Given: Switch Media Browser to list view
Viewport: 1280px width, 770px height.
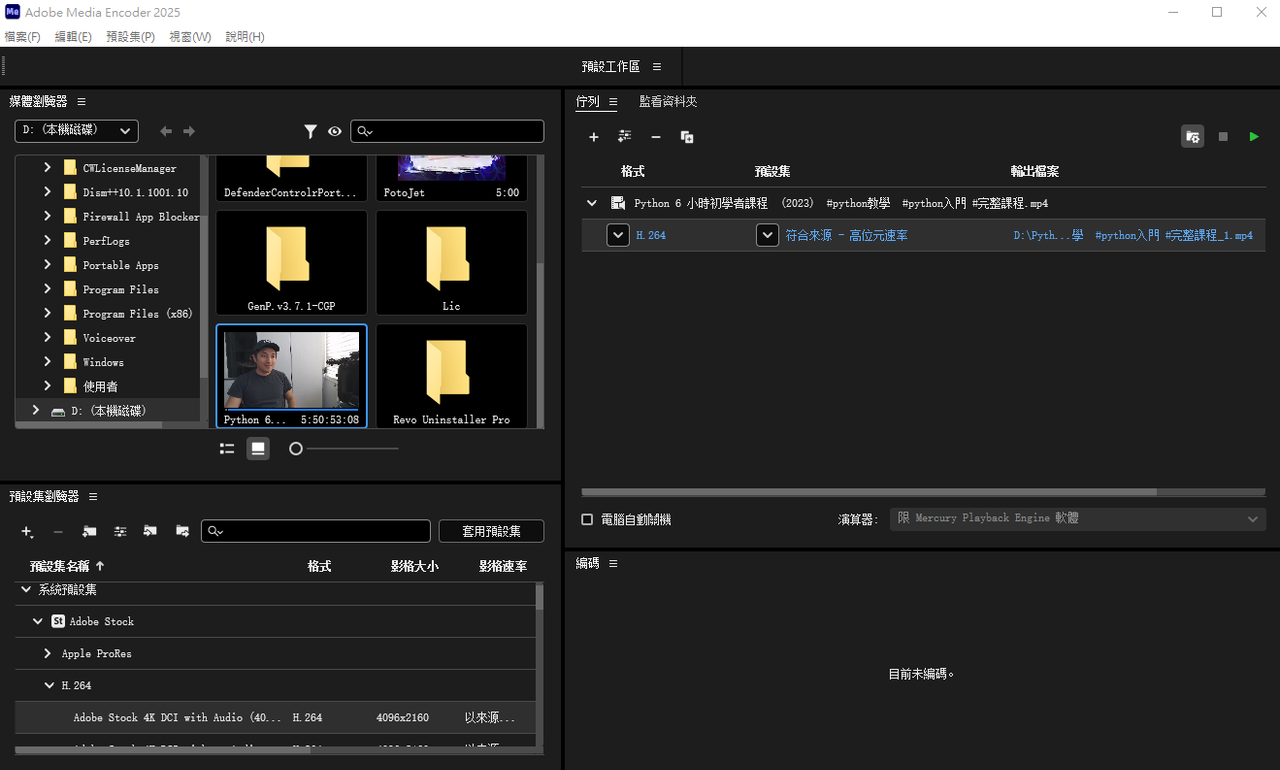Looking at the screenshot, I should (x=227, y=449).
